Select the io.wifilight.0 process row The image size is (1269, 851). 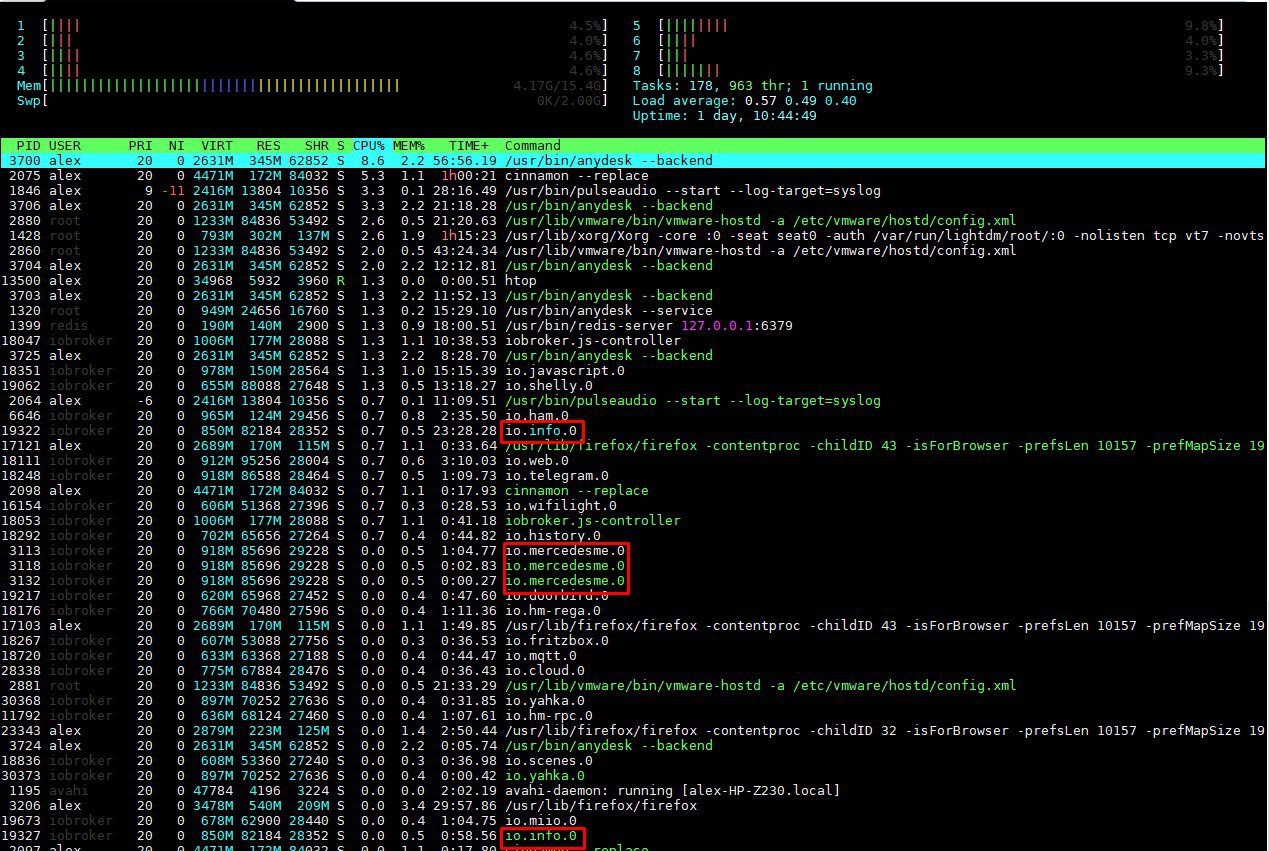pos(633,505)
